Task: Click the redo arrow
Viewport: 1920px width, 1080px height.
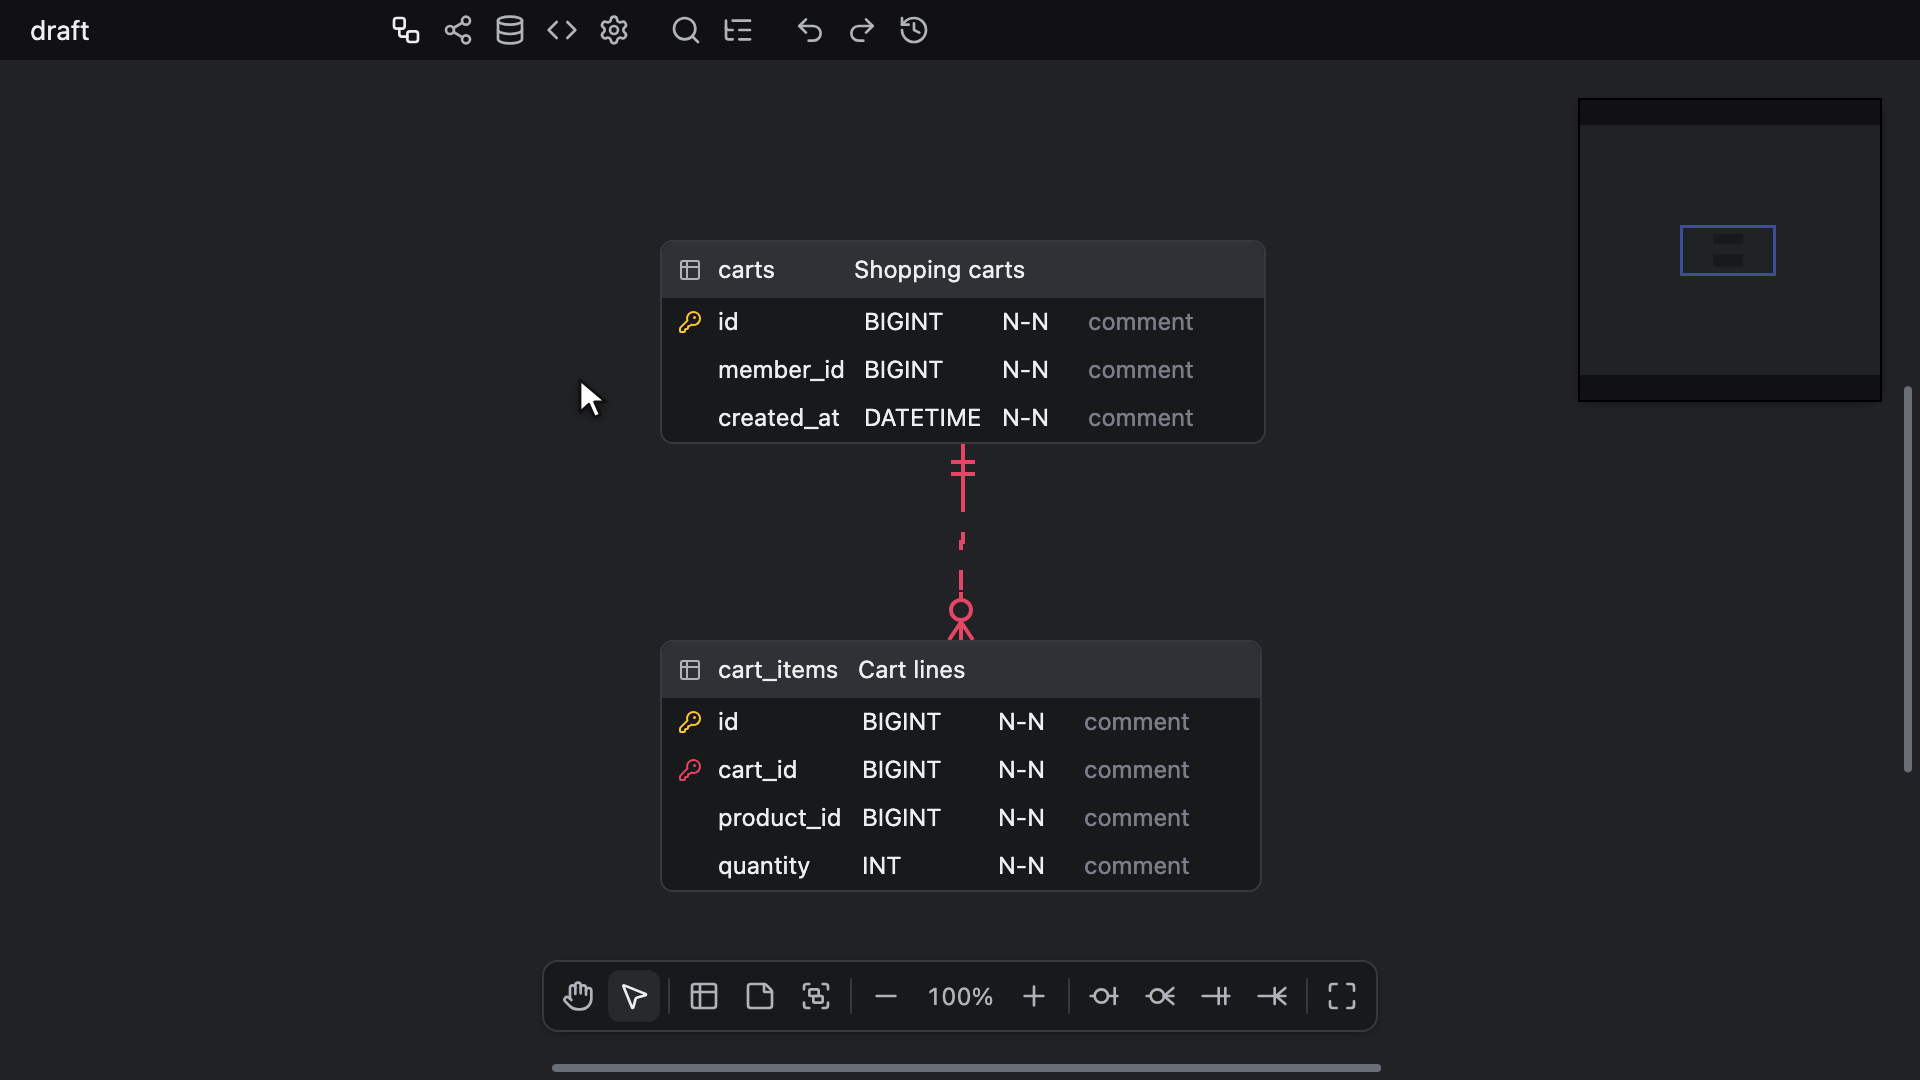Action: 862,30
